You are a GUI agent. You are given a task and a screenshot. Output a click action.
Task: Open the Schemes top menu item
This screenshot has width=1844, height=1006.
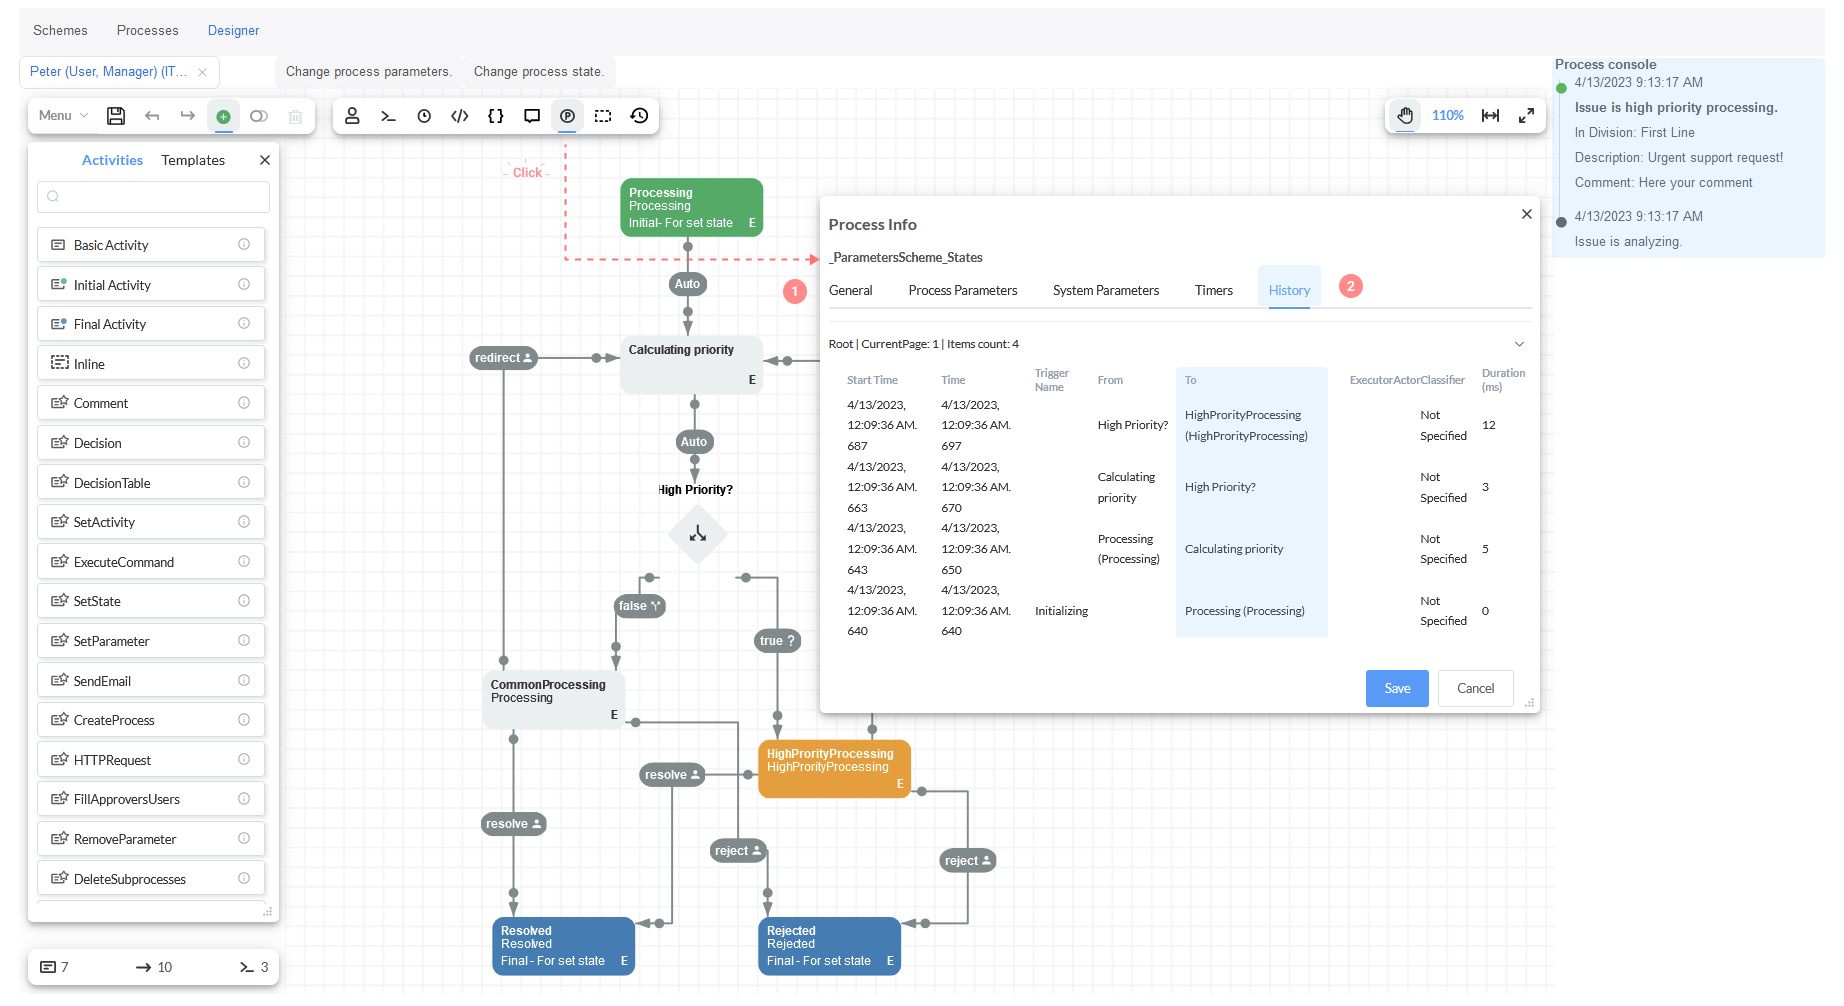click(x=60, y=30)
